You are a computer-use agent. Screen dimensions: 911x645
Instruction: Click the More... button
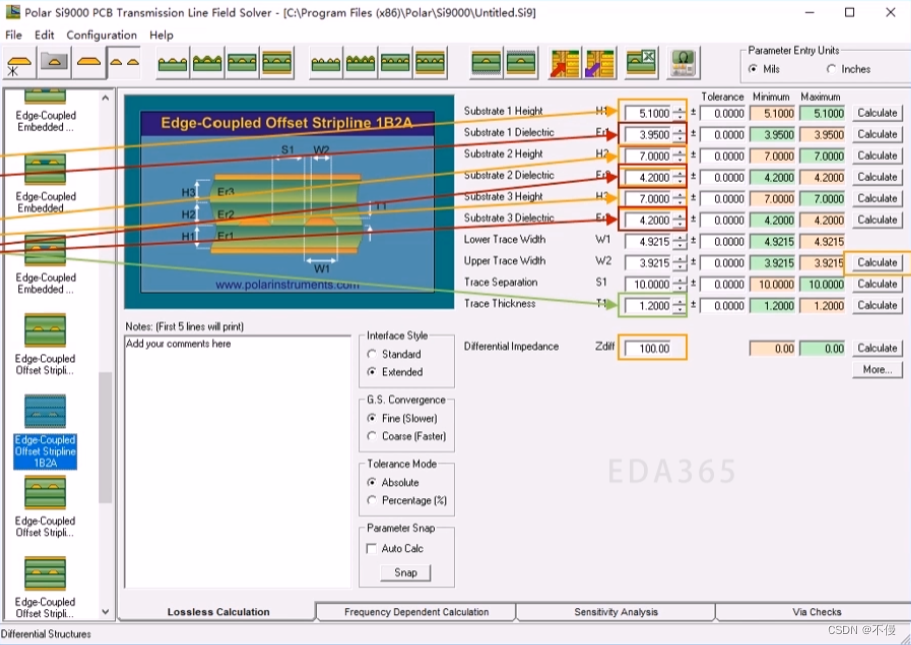click(x=877, y=370)
